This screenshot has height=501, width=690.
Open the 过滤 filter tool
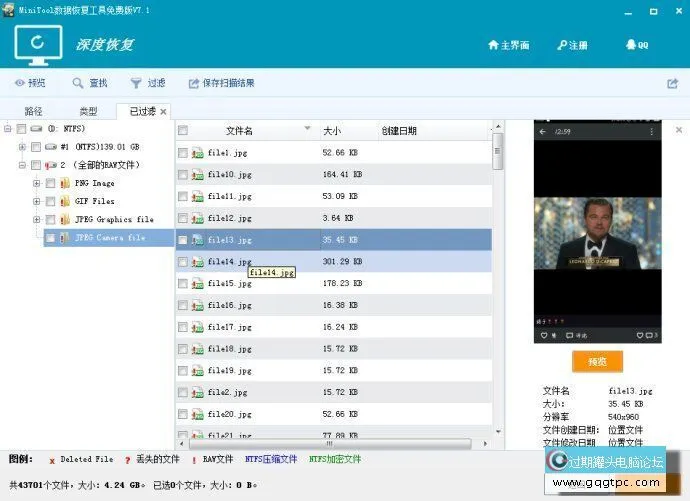[x=148, y=83]
